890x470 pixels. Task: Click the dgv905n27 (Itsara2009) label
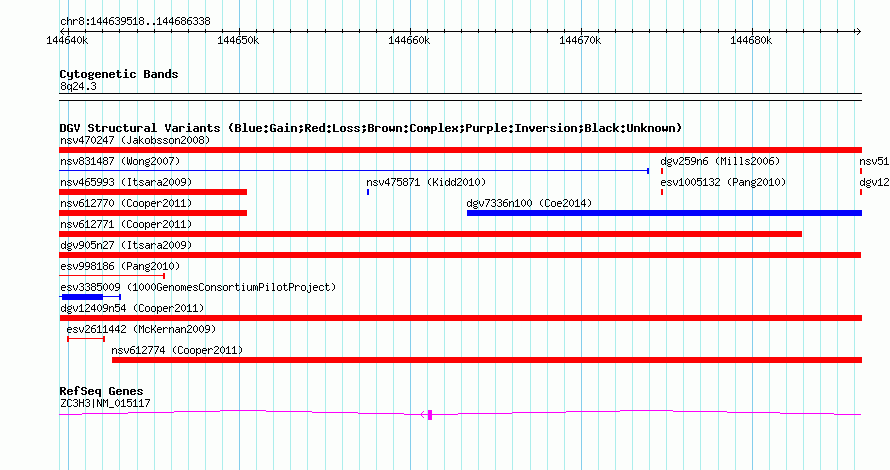[x=126, y=245]
